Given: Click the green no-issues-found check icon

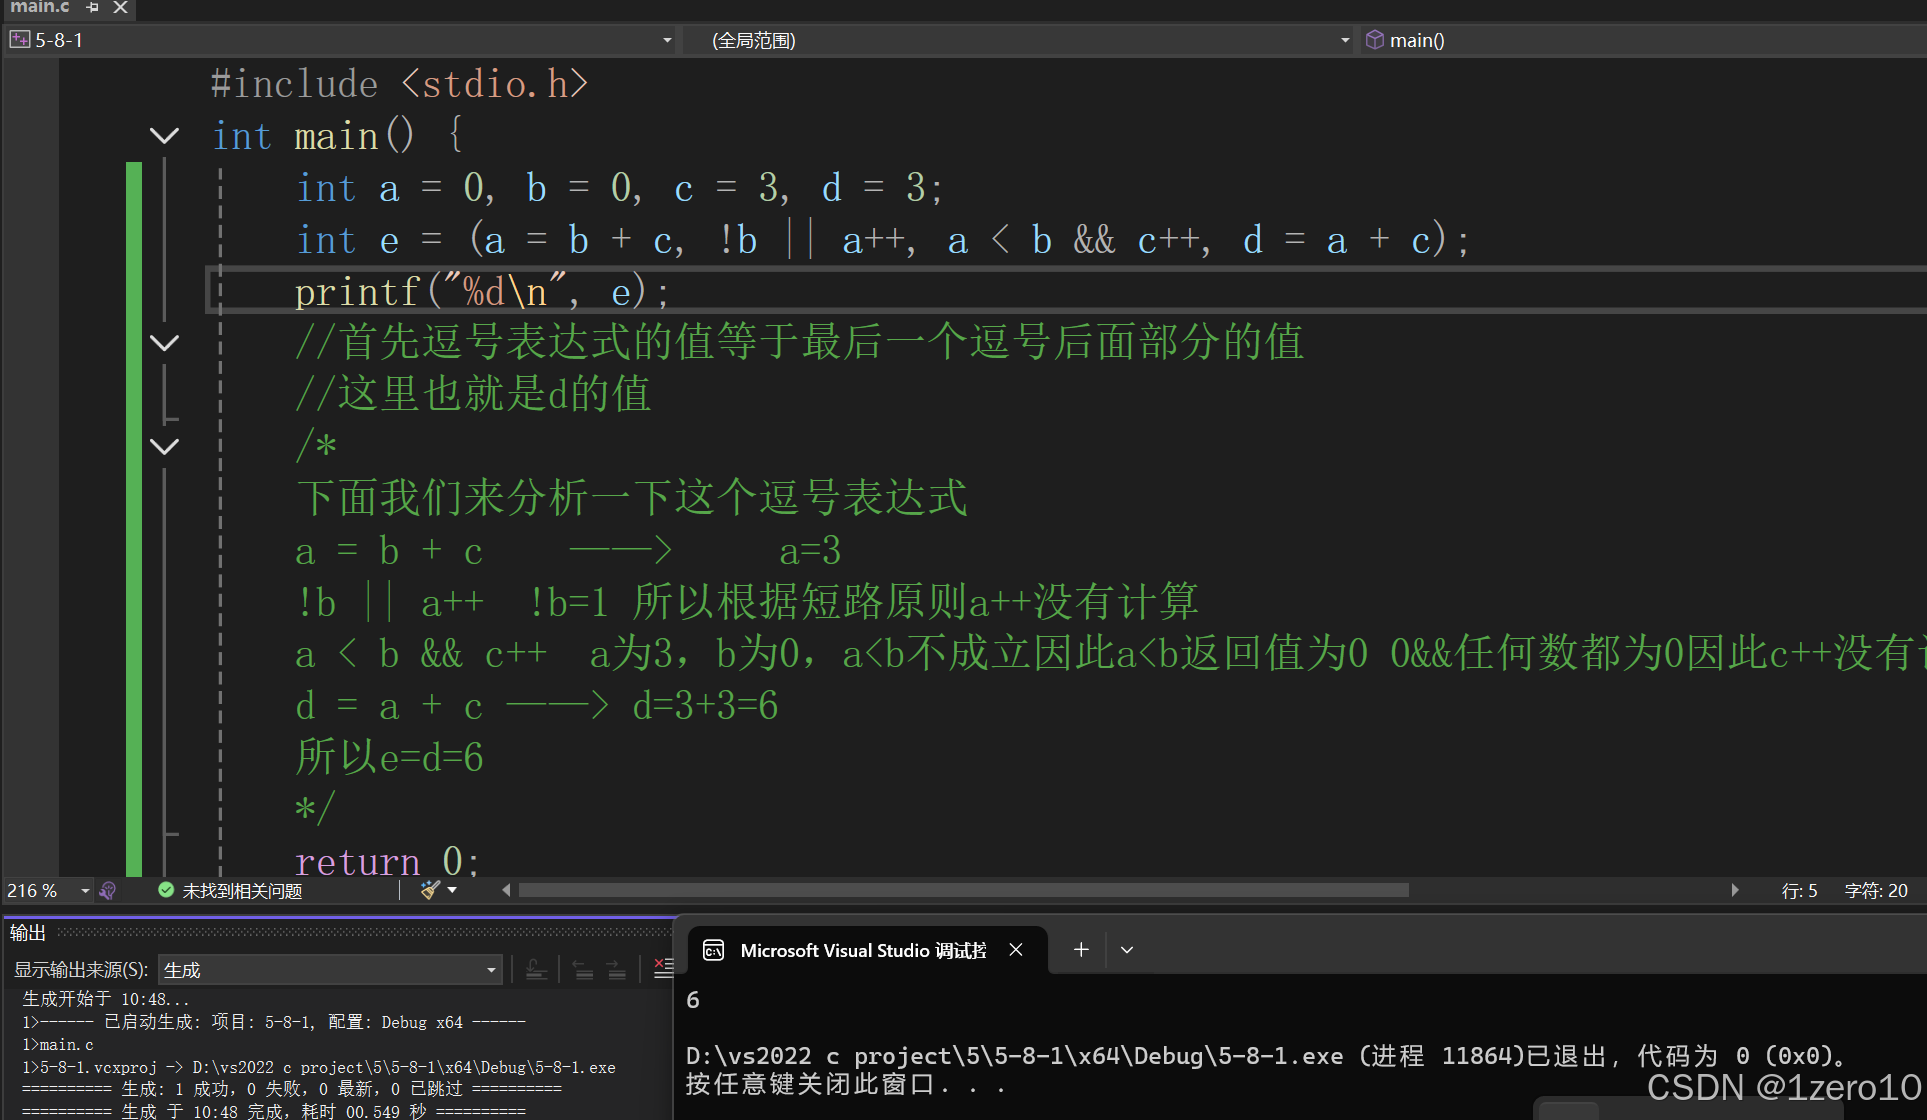Looking at the screenshot, I should (166, 890).
